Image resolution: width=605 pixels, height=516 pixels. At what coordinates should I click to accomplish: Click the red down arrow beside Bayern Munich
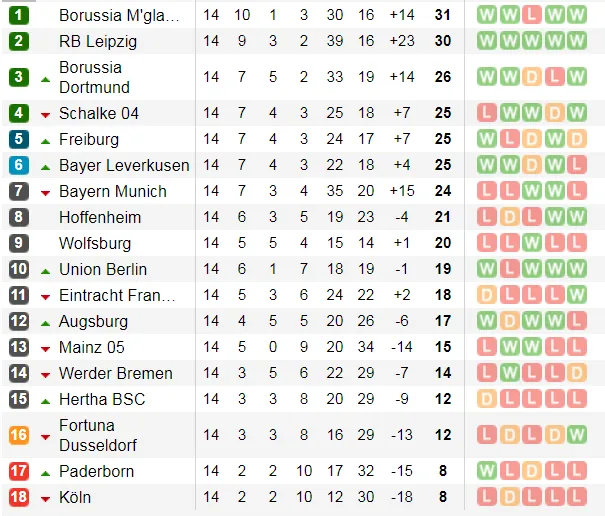(45, 192)
